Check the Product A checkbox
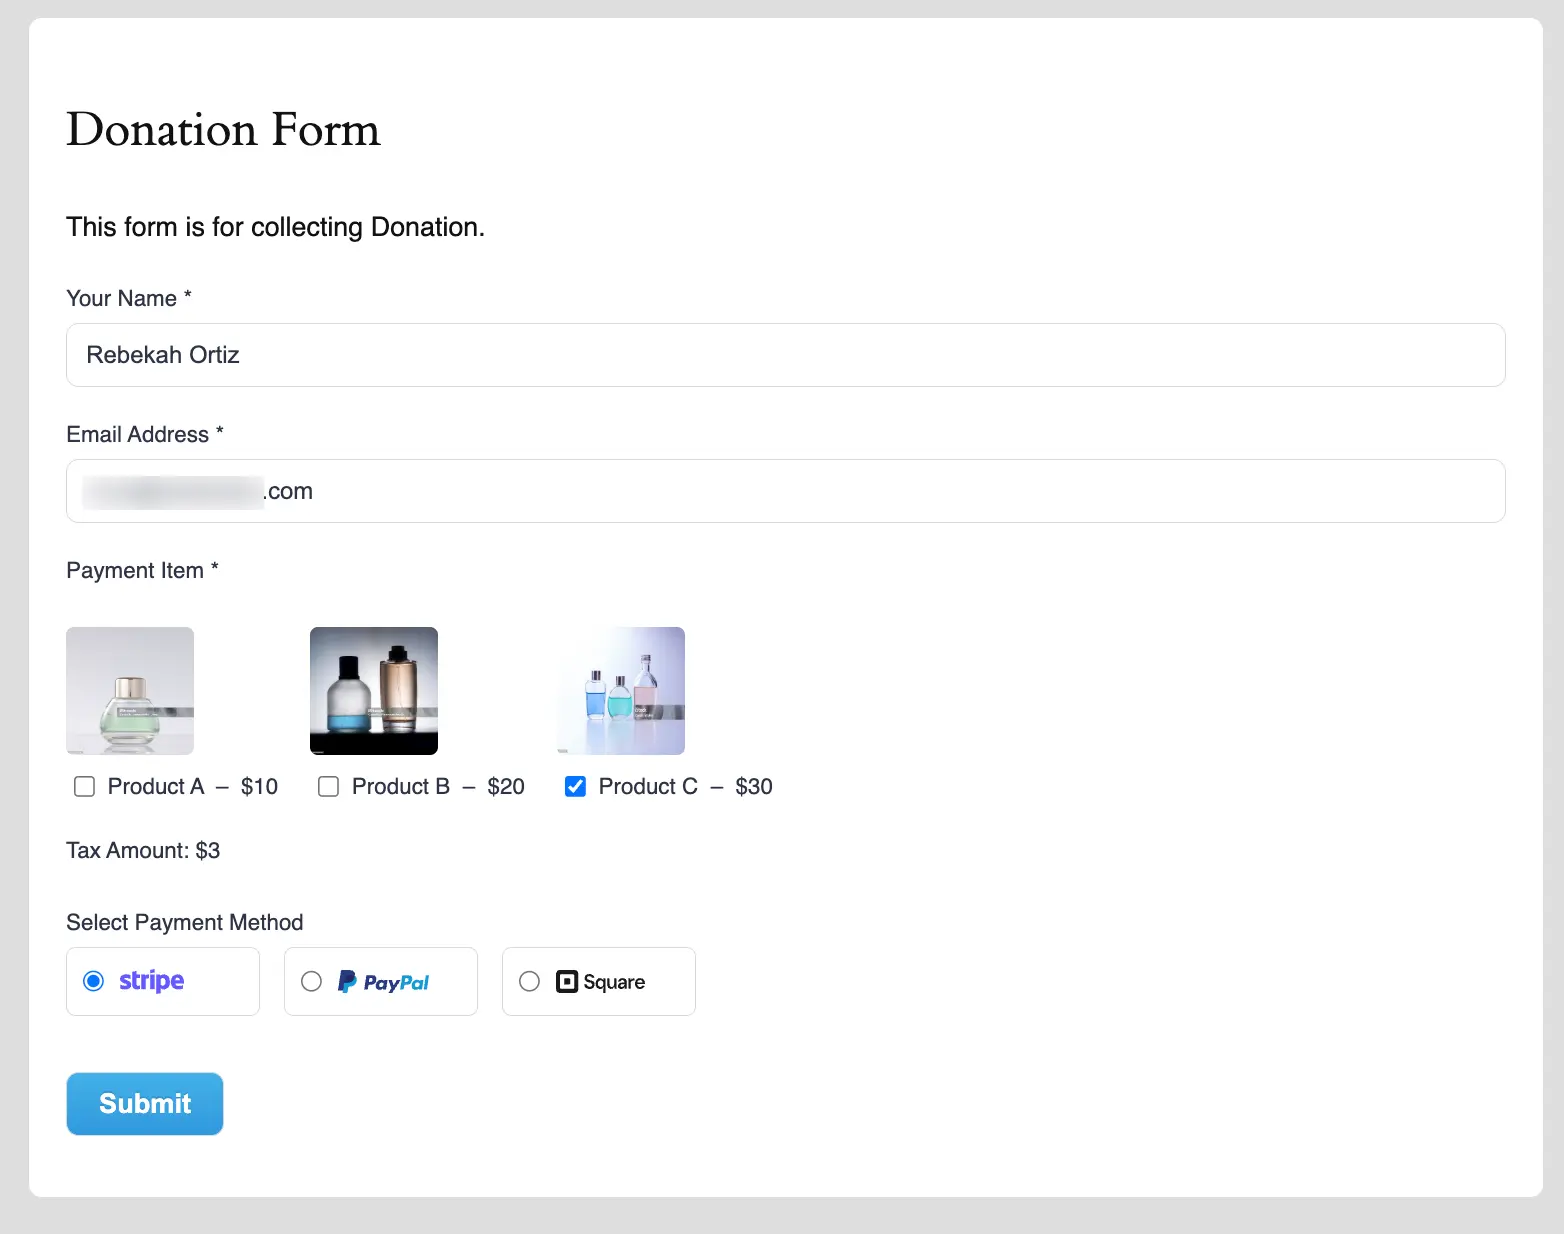The image size is (1564, 1234). [84, 786]
